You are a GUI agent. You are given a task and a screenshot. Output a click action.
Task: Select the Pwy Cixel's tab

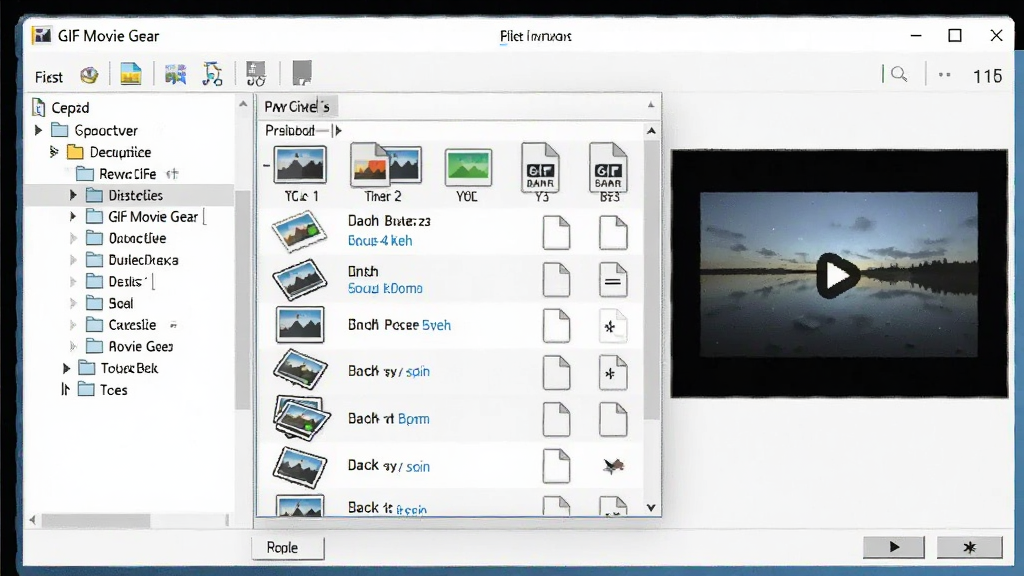297,106
